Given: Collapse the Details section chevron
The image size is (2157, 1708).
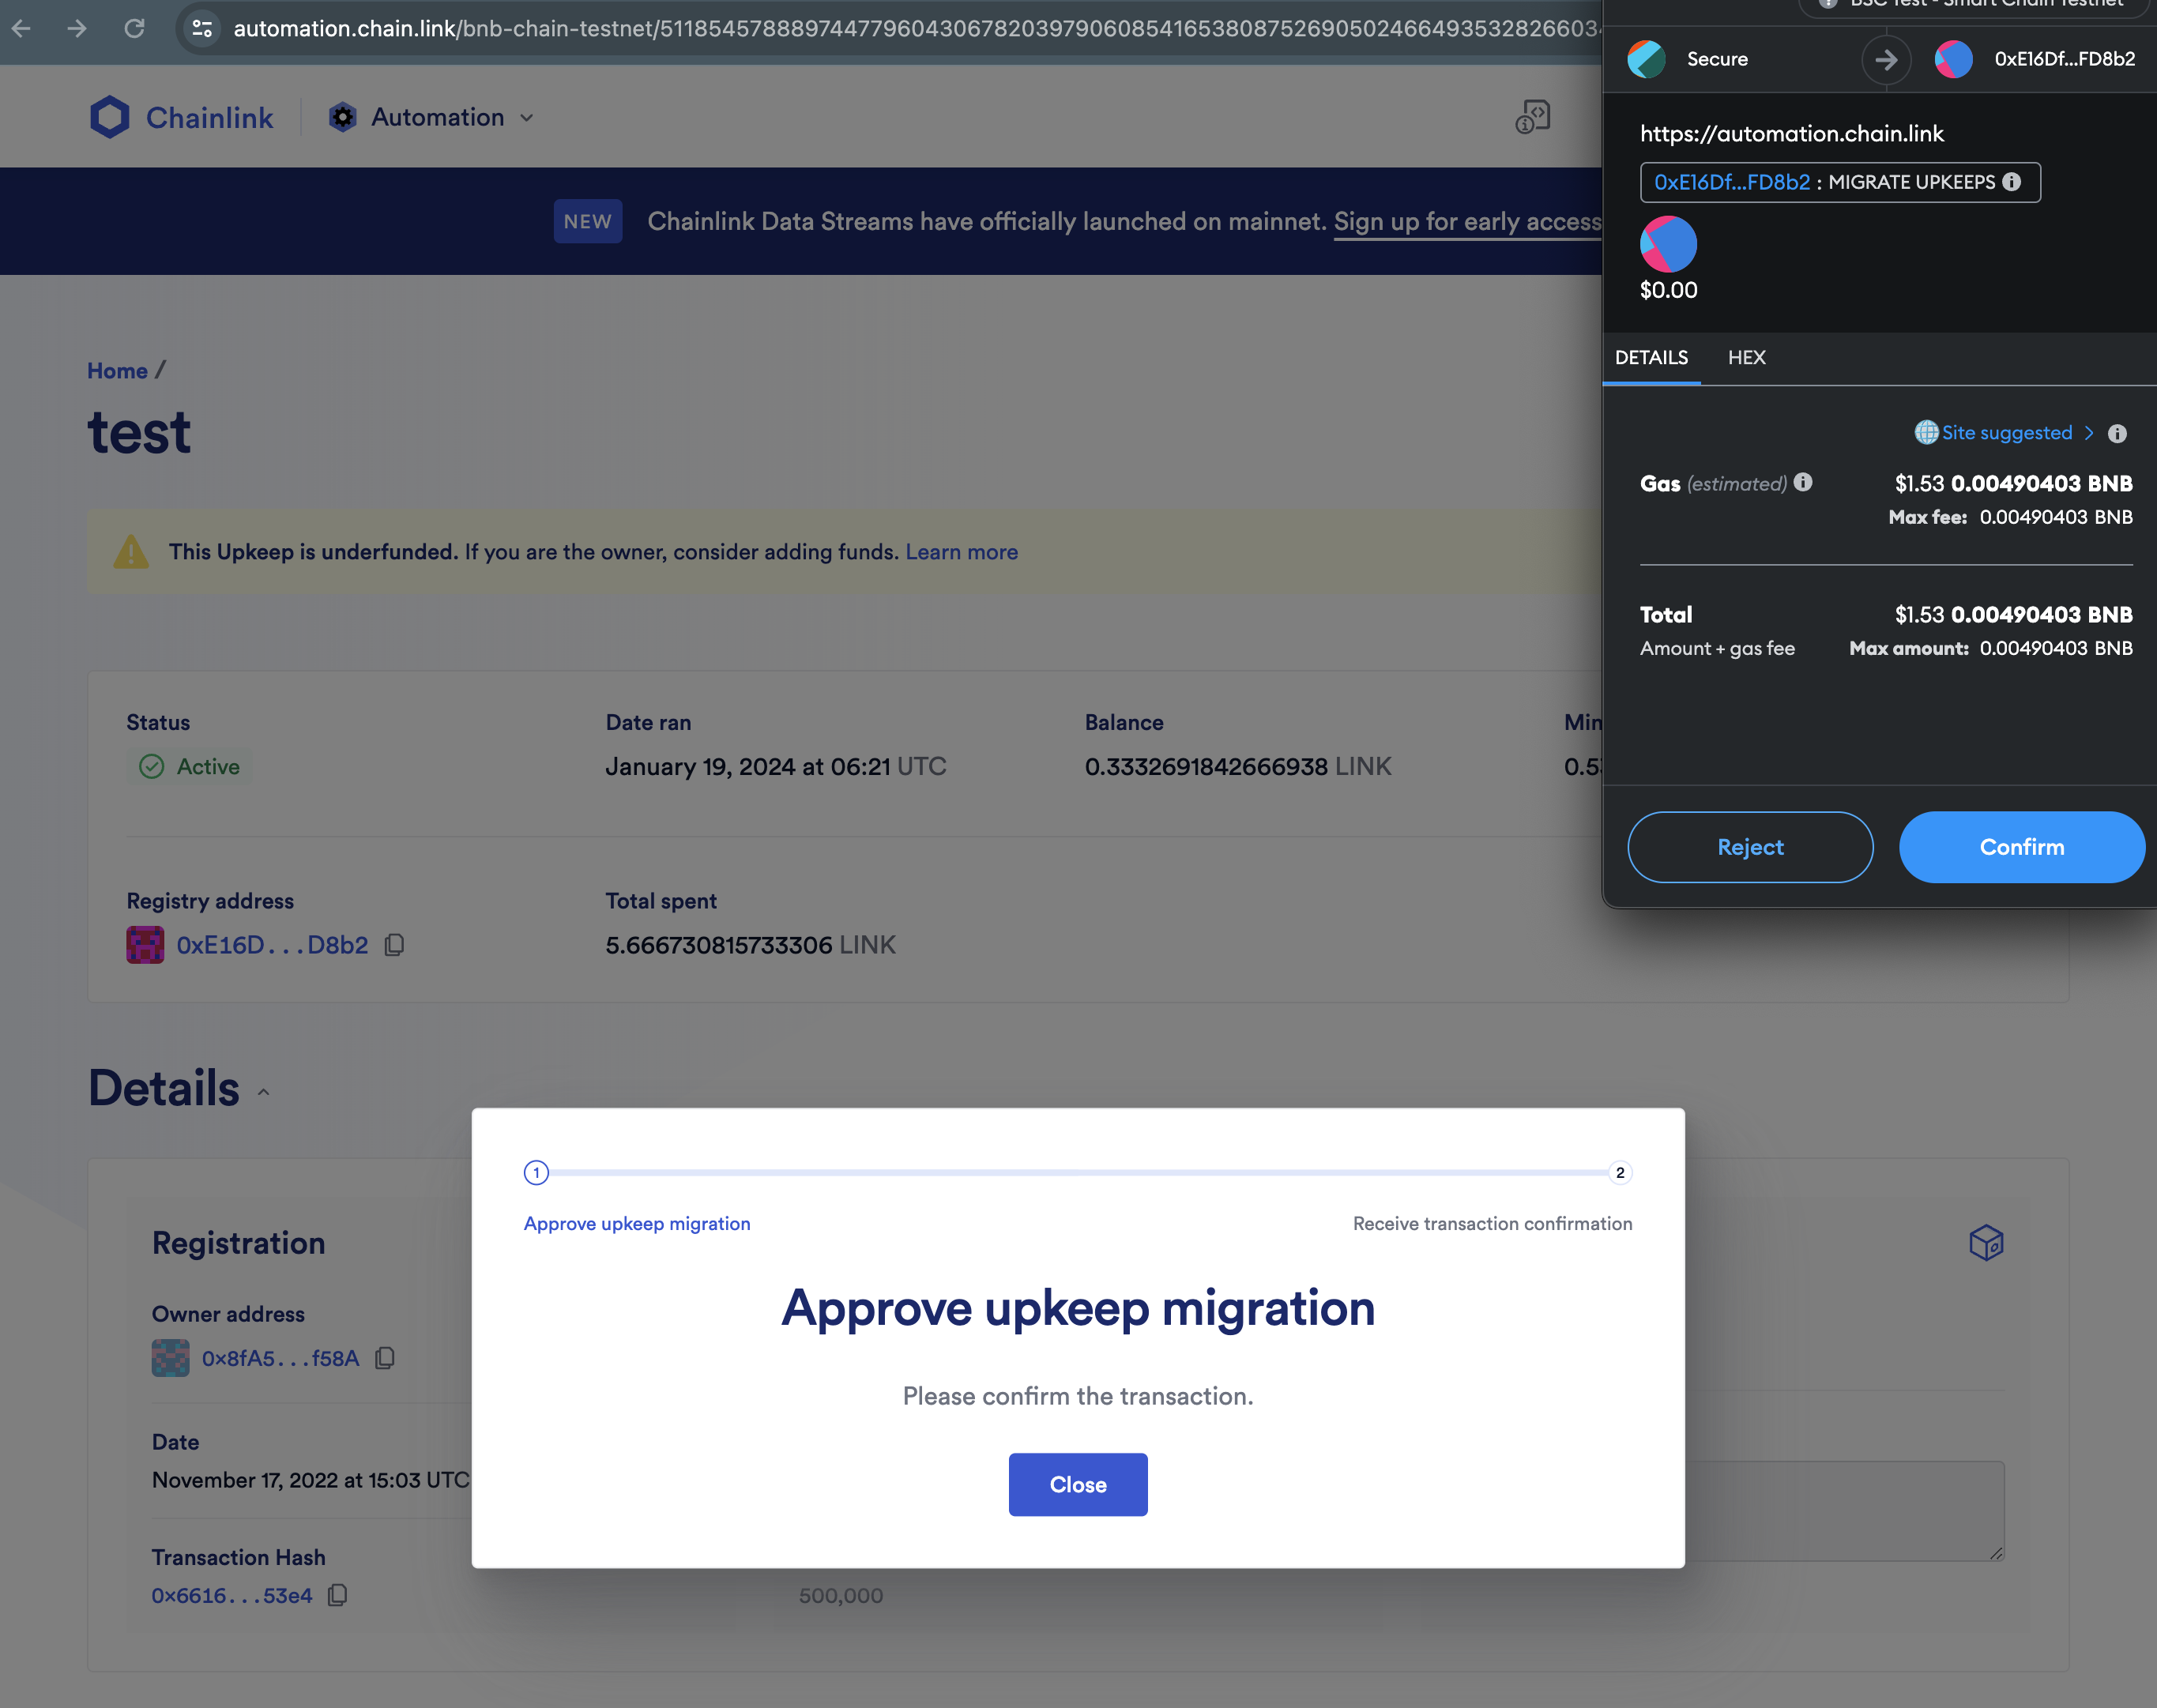Looking at the screenshot, I should tap(264, 1092).
